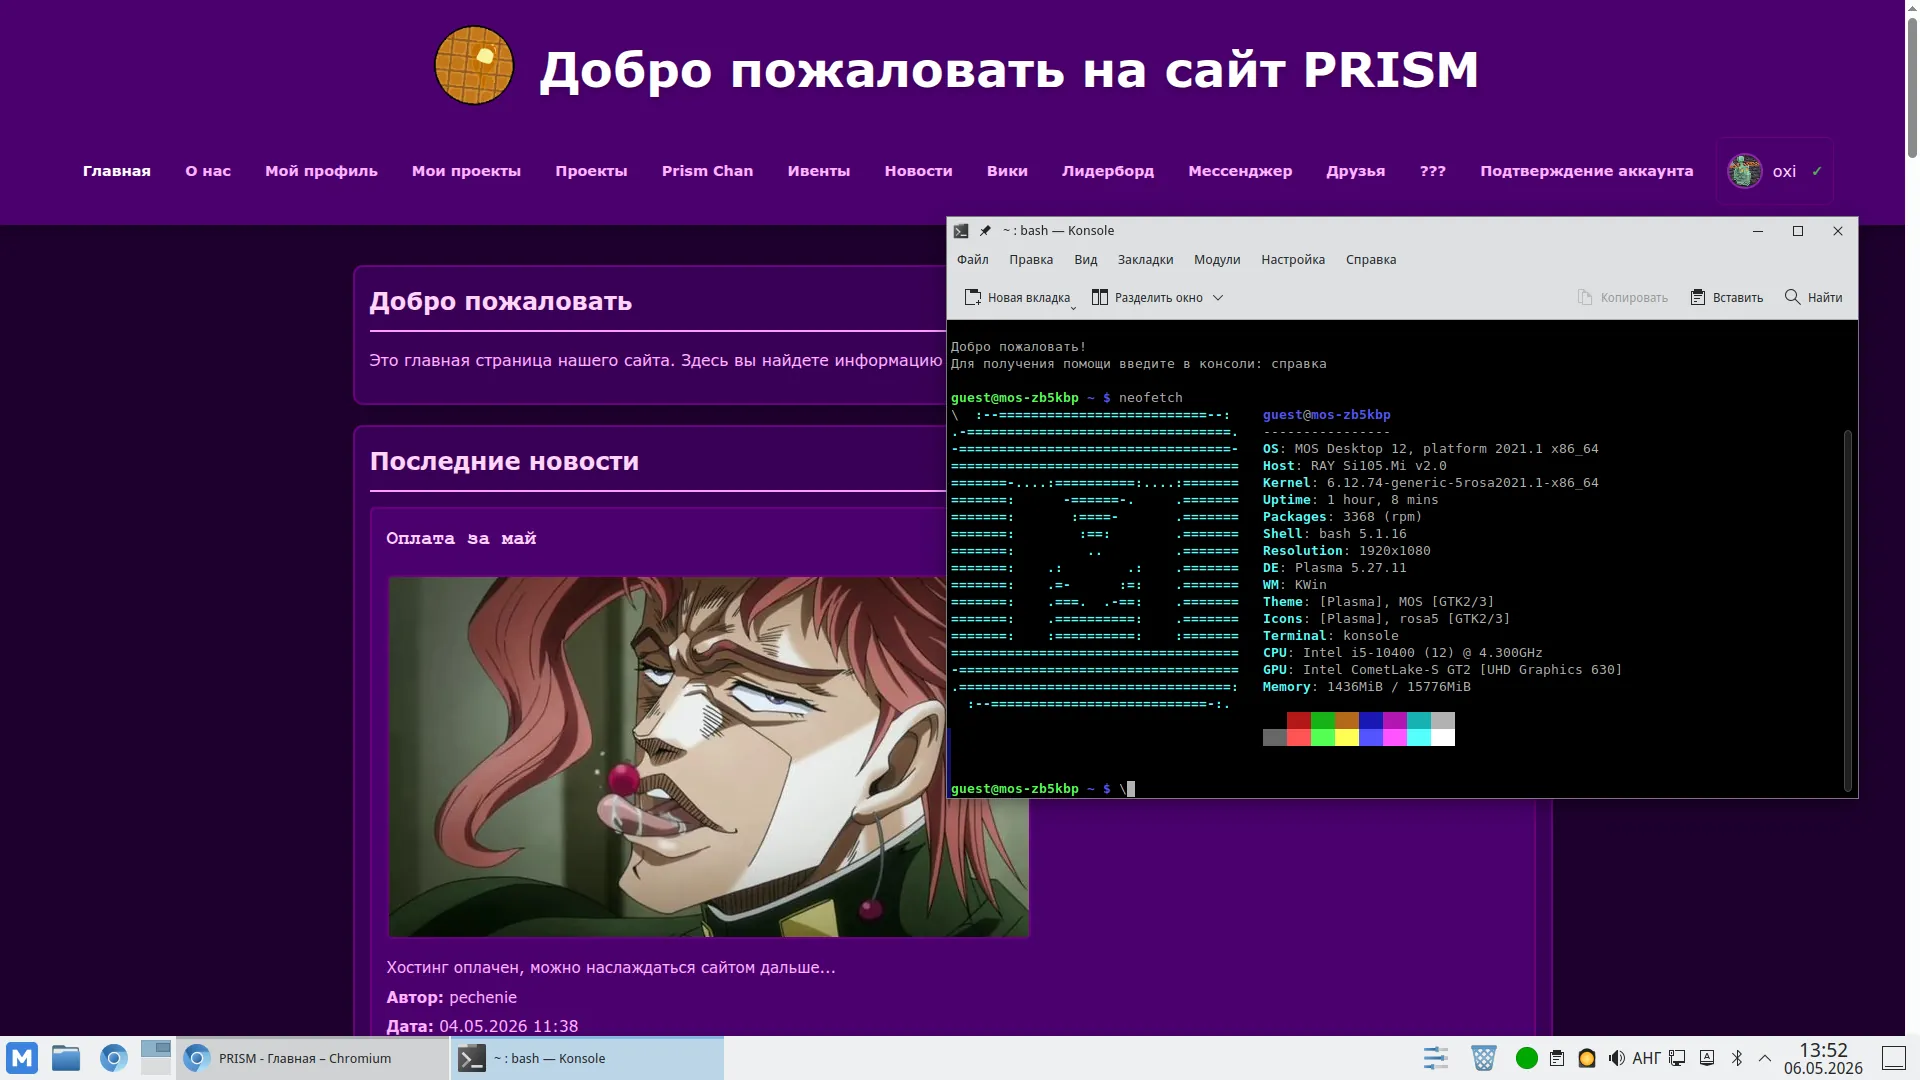Go to Мои проекты page
1920x1080 pixels.
466,171
